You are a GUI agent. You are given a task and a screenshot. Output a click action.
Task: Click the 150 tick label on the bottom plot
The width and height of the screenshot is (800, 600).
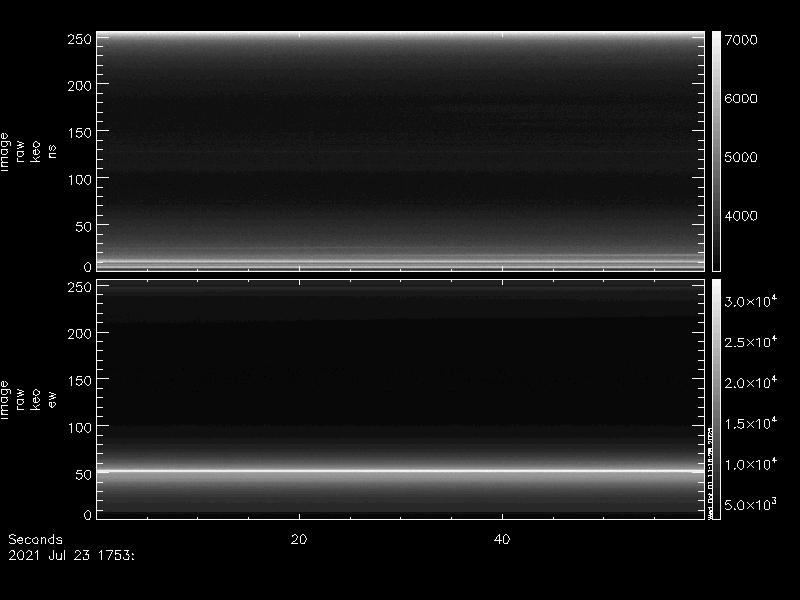tap(79, 380)
